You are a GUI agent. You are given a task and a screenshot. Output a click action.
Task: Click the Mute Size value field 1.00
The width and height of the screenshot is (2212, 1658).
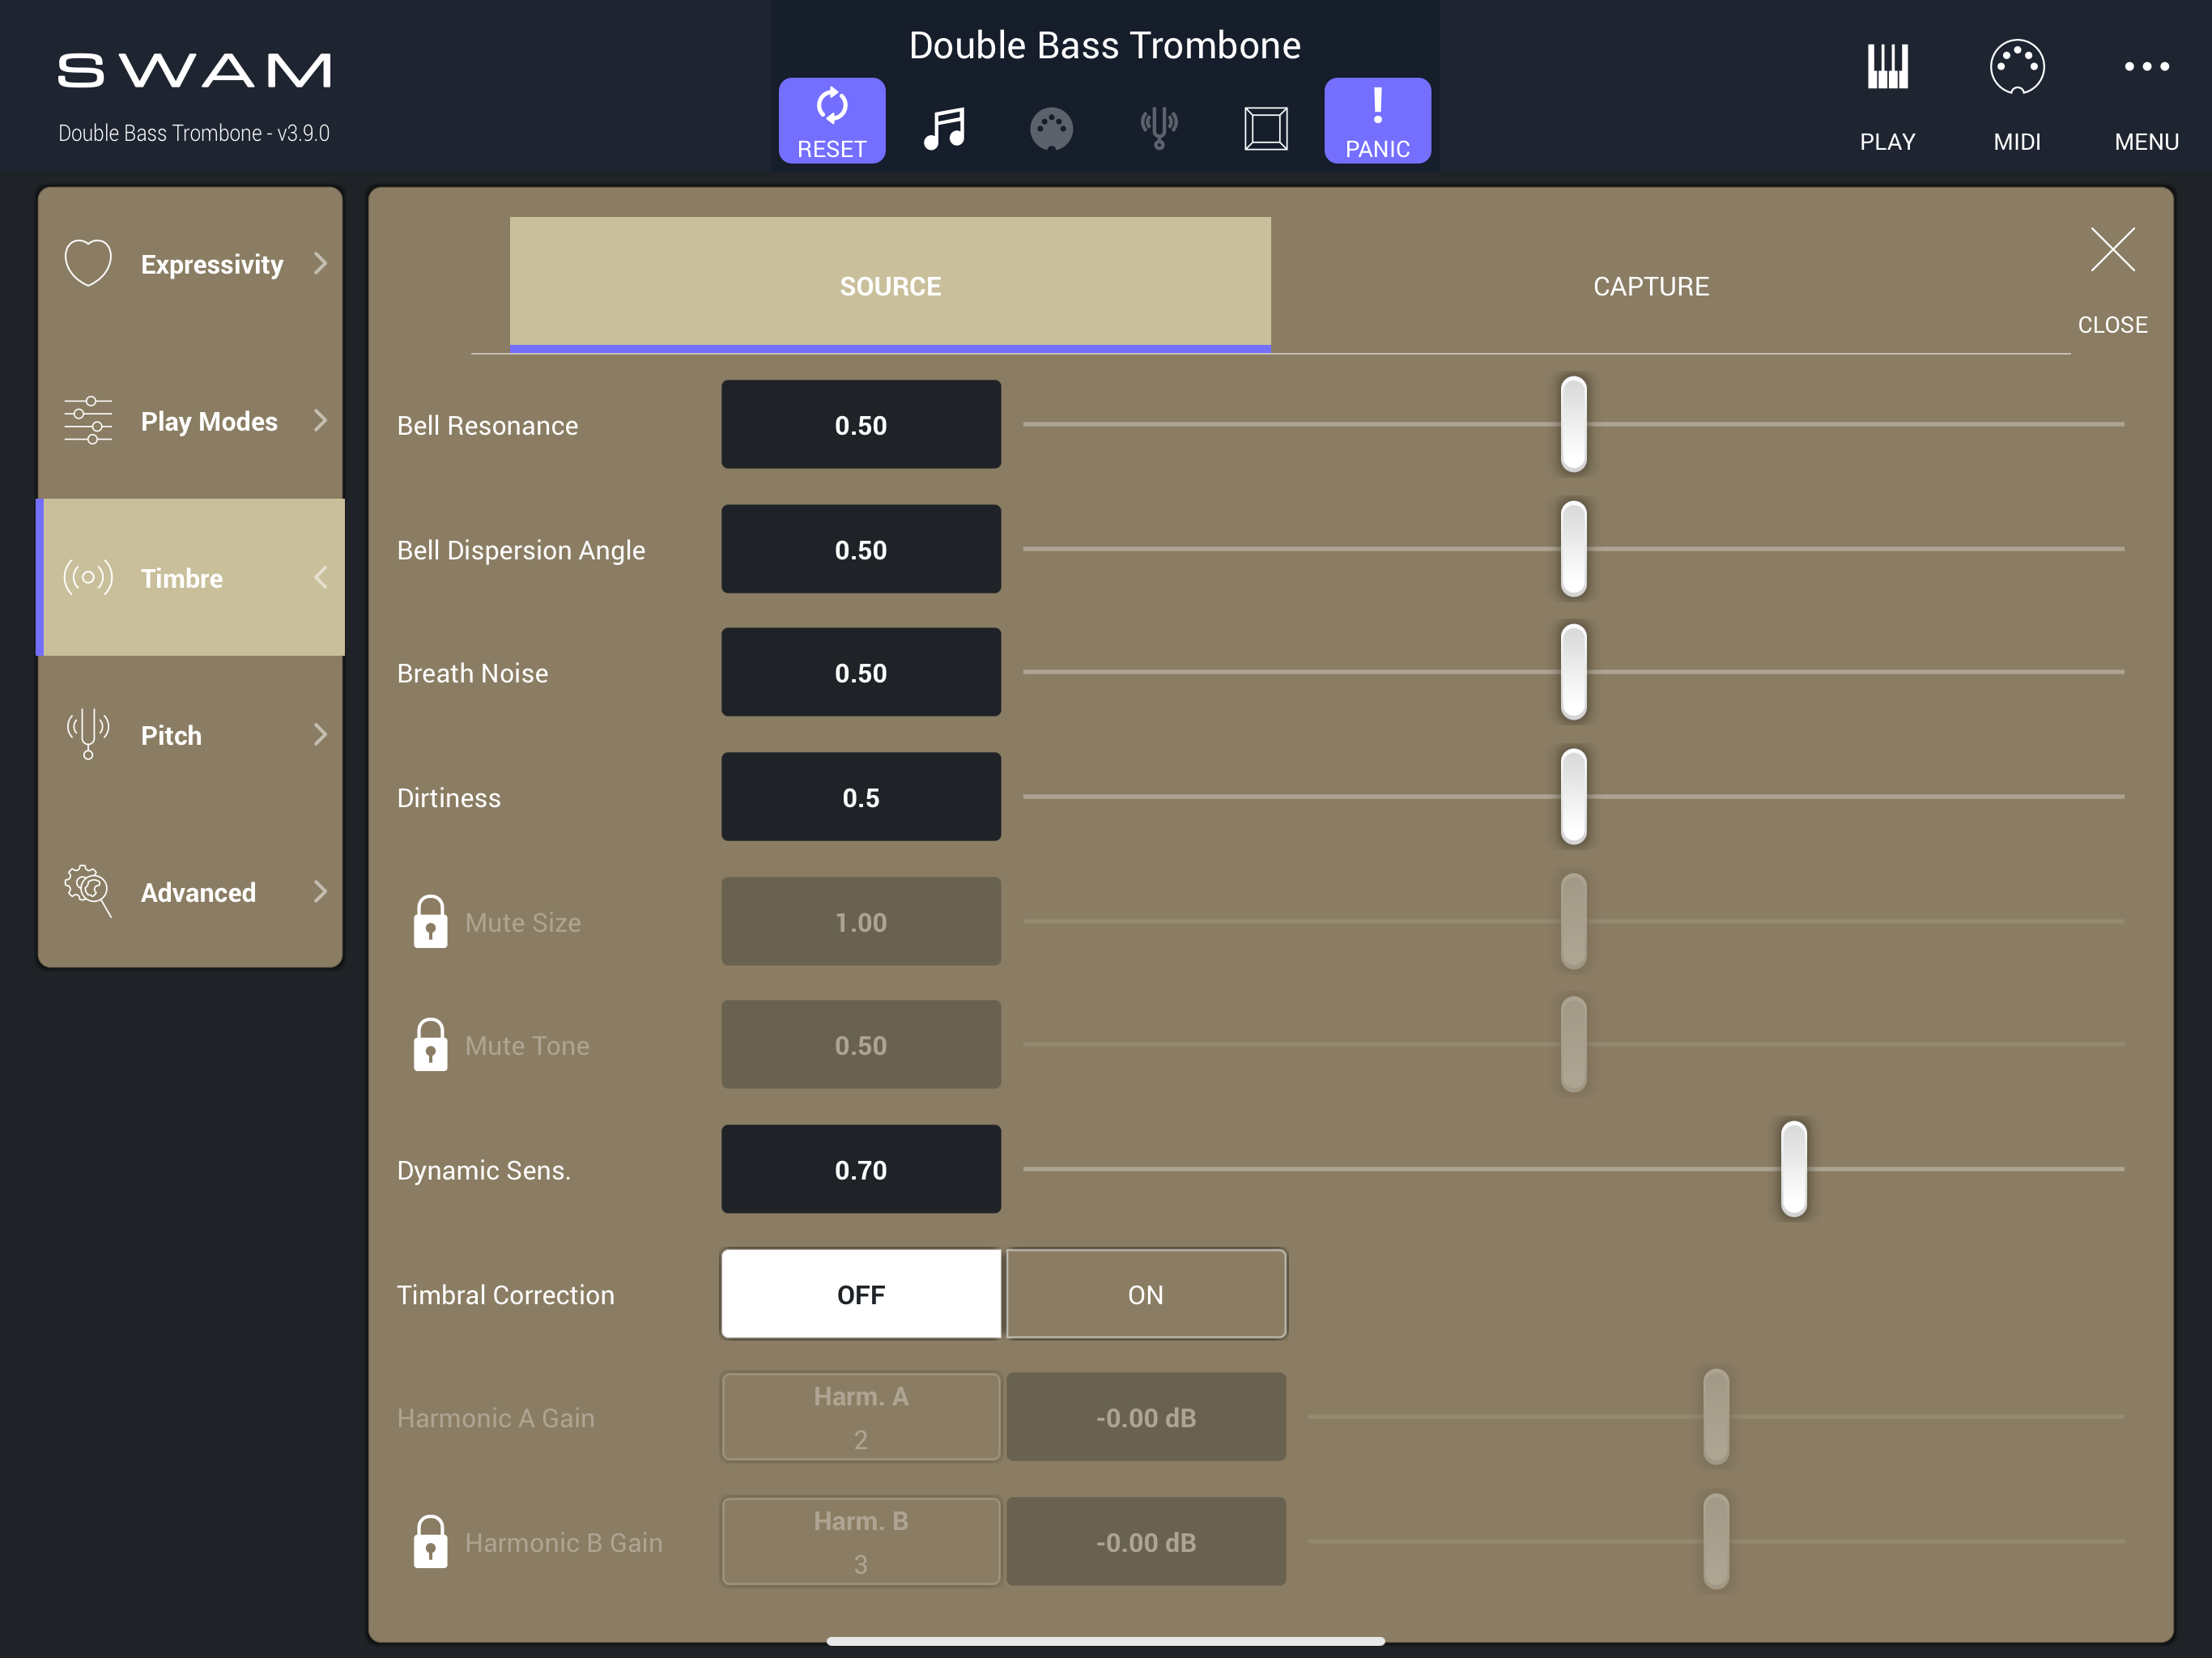click(x=861, y=921)
